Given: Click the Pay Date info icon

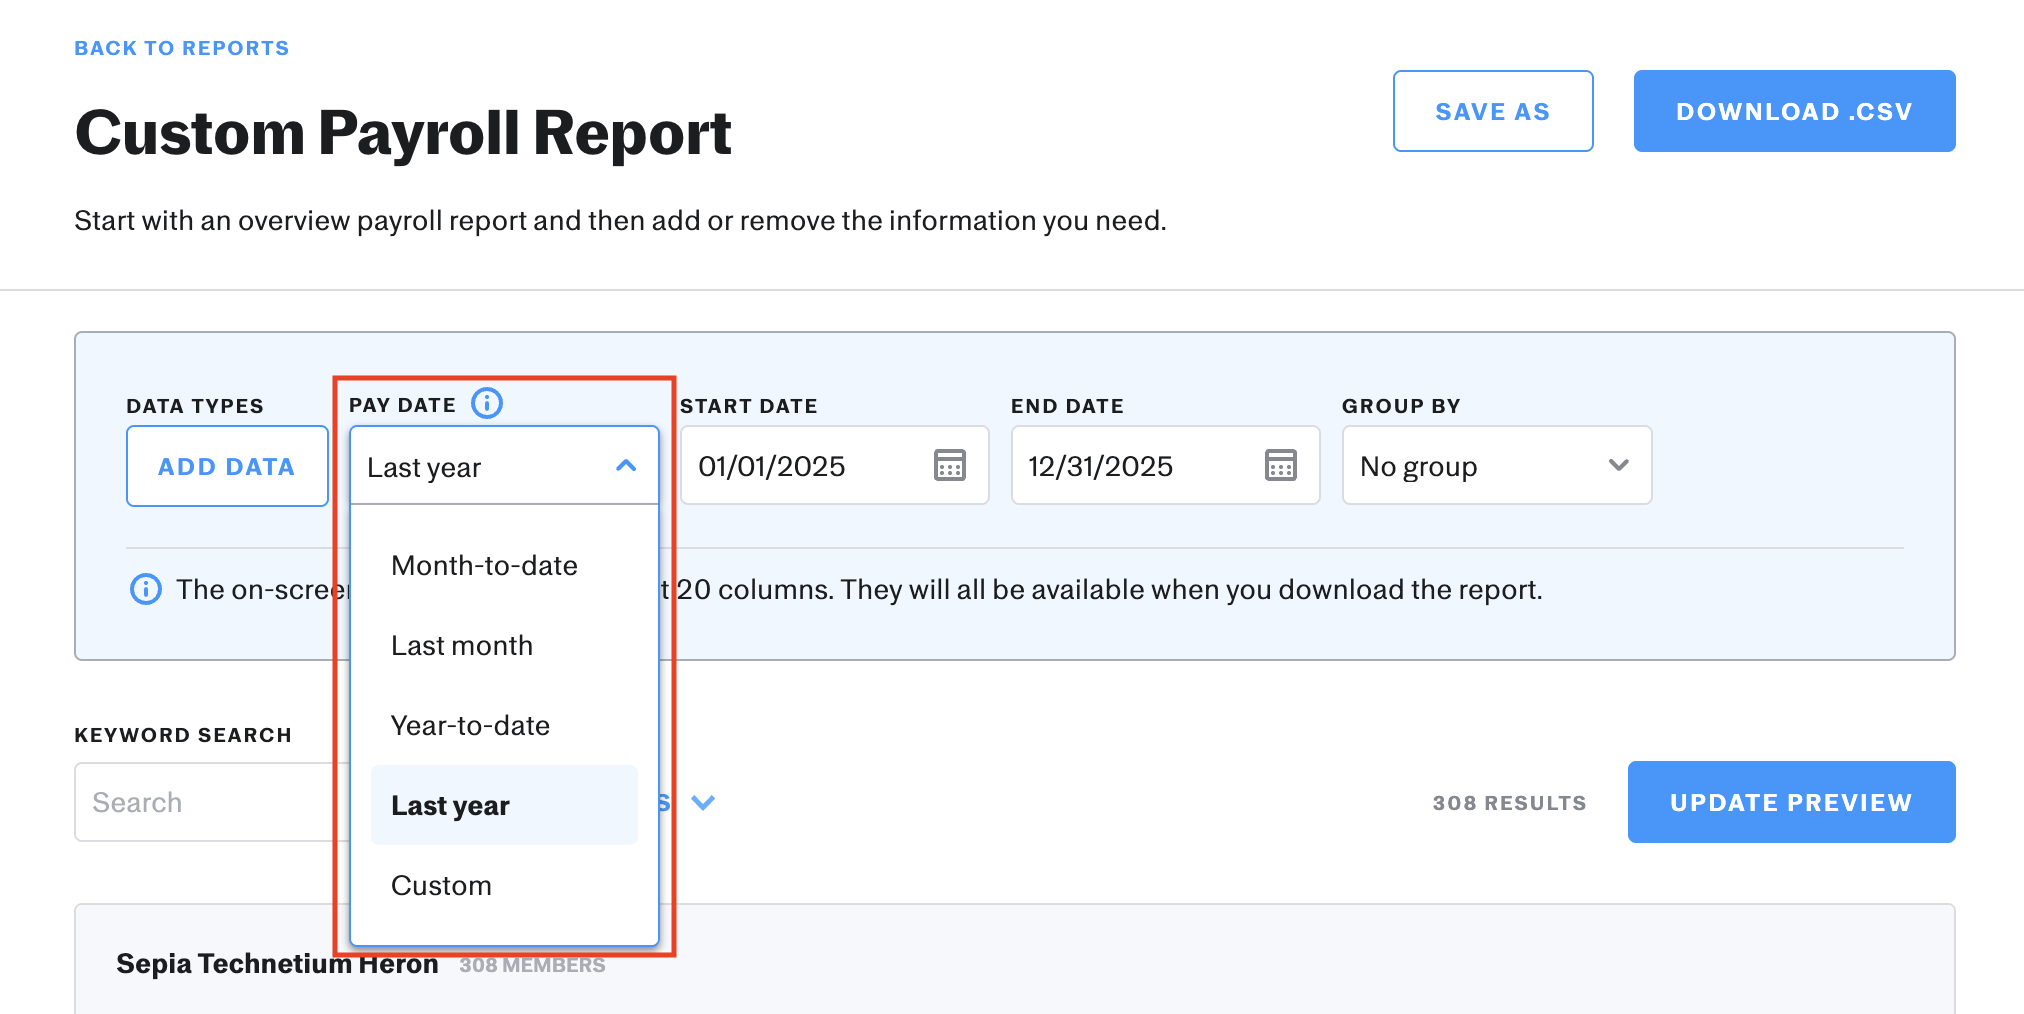Looking at the screenshot, I should coord(487,403).
